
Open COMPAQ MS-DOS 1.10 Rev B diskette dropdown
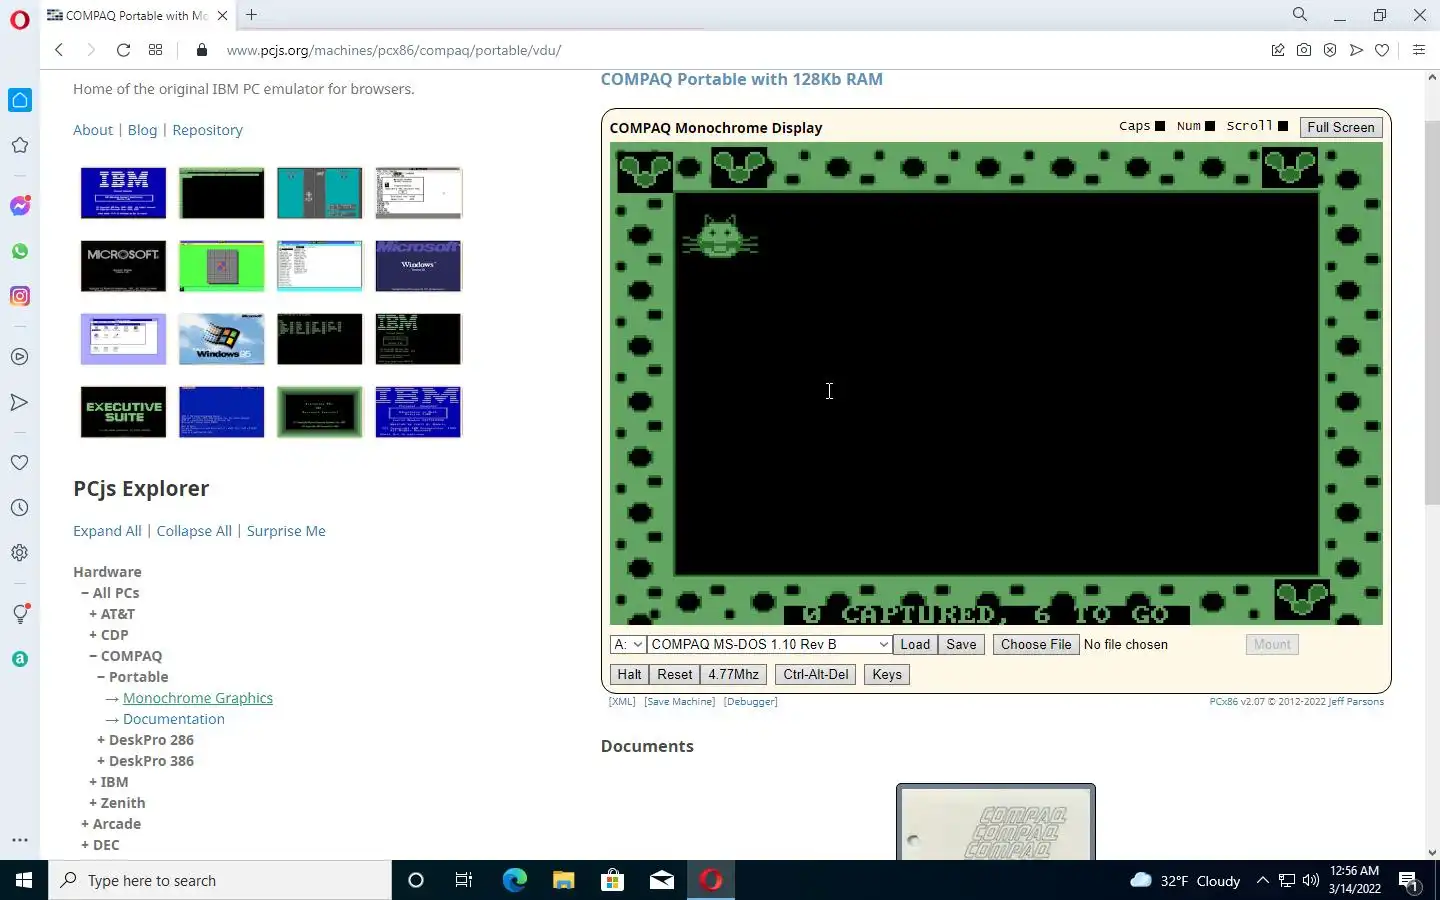point(769,644)
